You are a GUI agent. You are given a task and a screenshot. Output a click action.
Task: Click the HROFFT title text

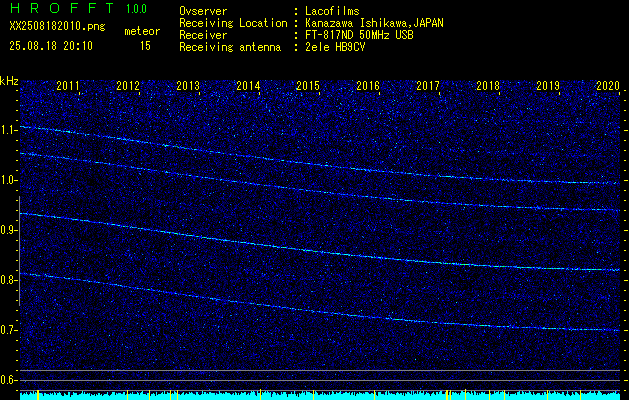coord(62,8)
